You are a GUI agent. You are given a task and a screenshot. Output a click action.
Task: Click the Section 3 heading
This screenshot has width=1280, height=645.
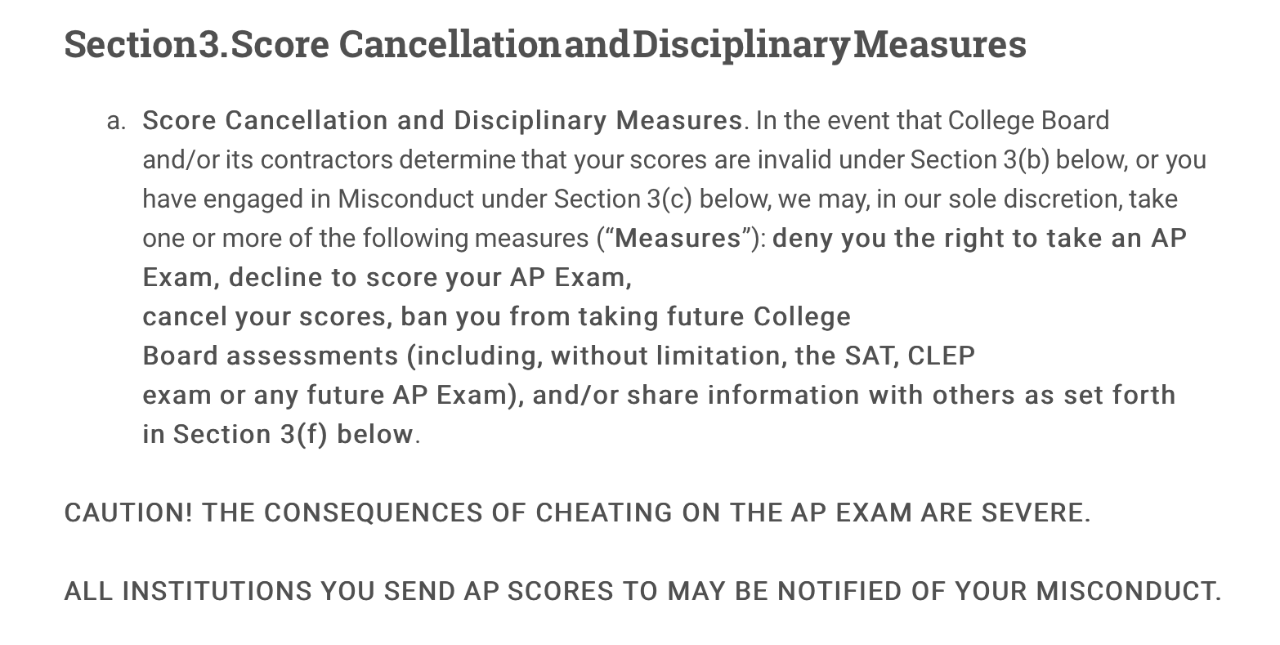pyautogui.click(x=545, y=45)
